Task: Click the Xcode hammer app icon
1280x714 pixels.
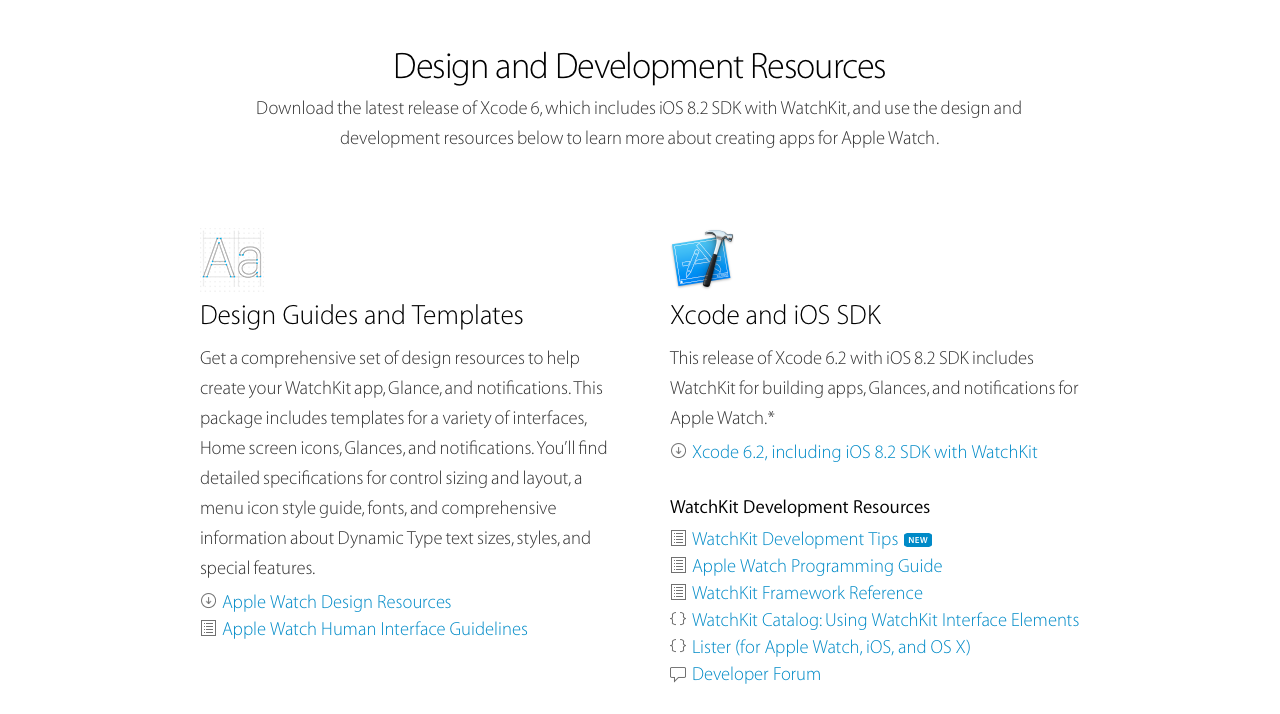Action: coord(702,259)
